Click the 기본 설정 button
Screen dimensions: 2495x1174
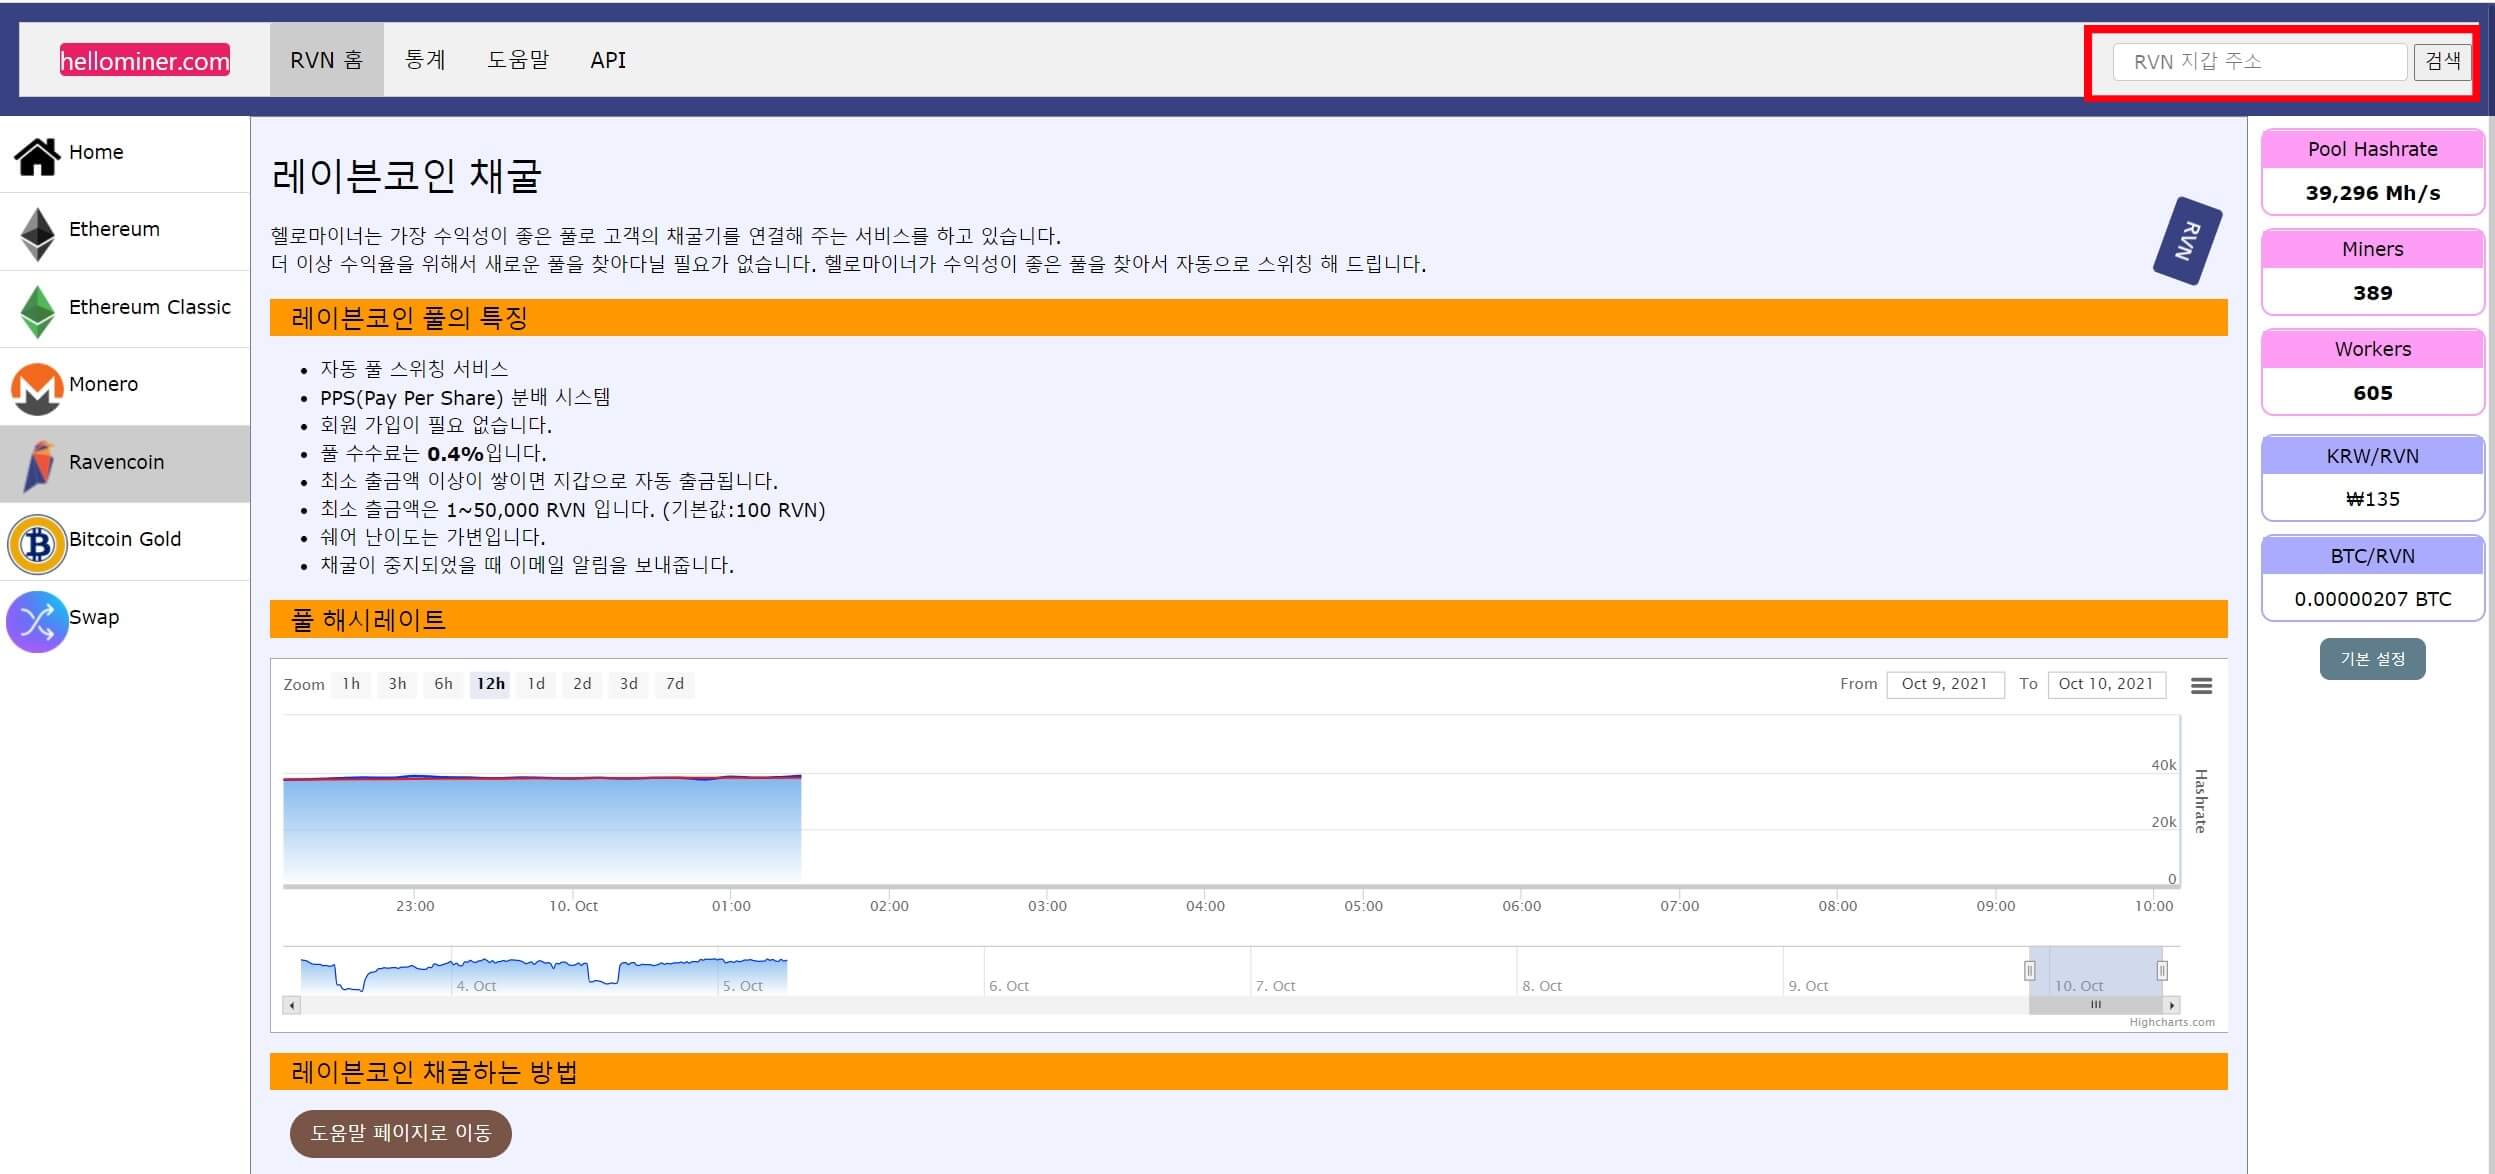click(2372, 659)
